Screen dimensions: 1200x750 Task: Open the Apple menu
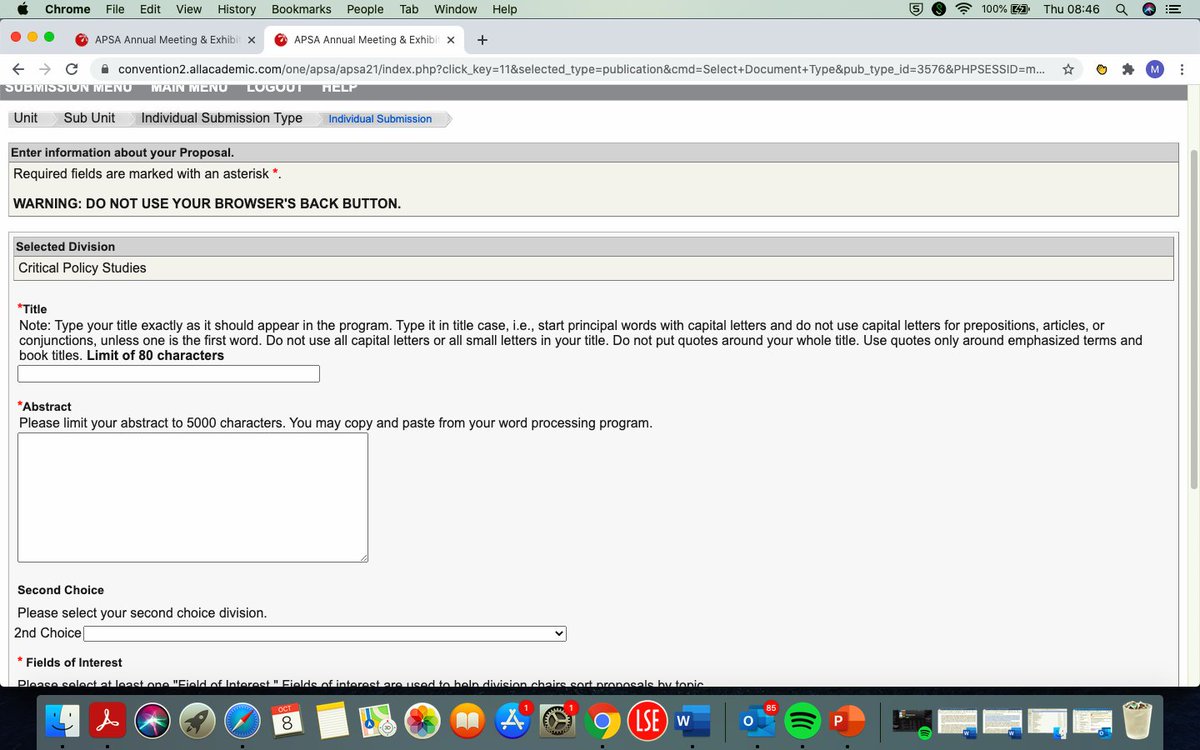click(22, 9)
